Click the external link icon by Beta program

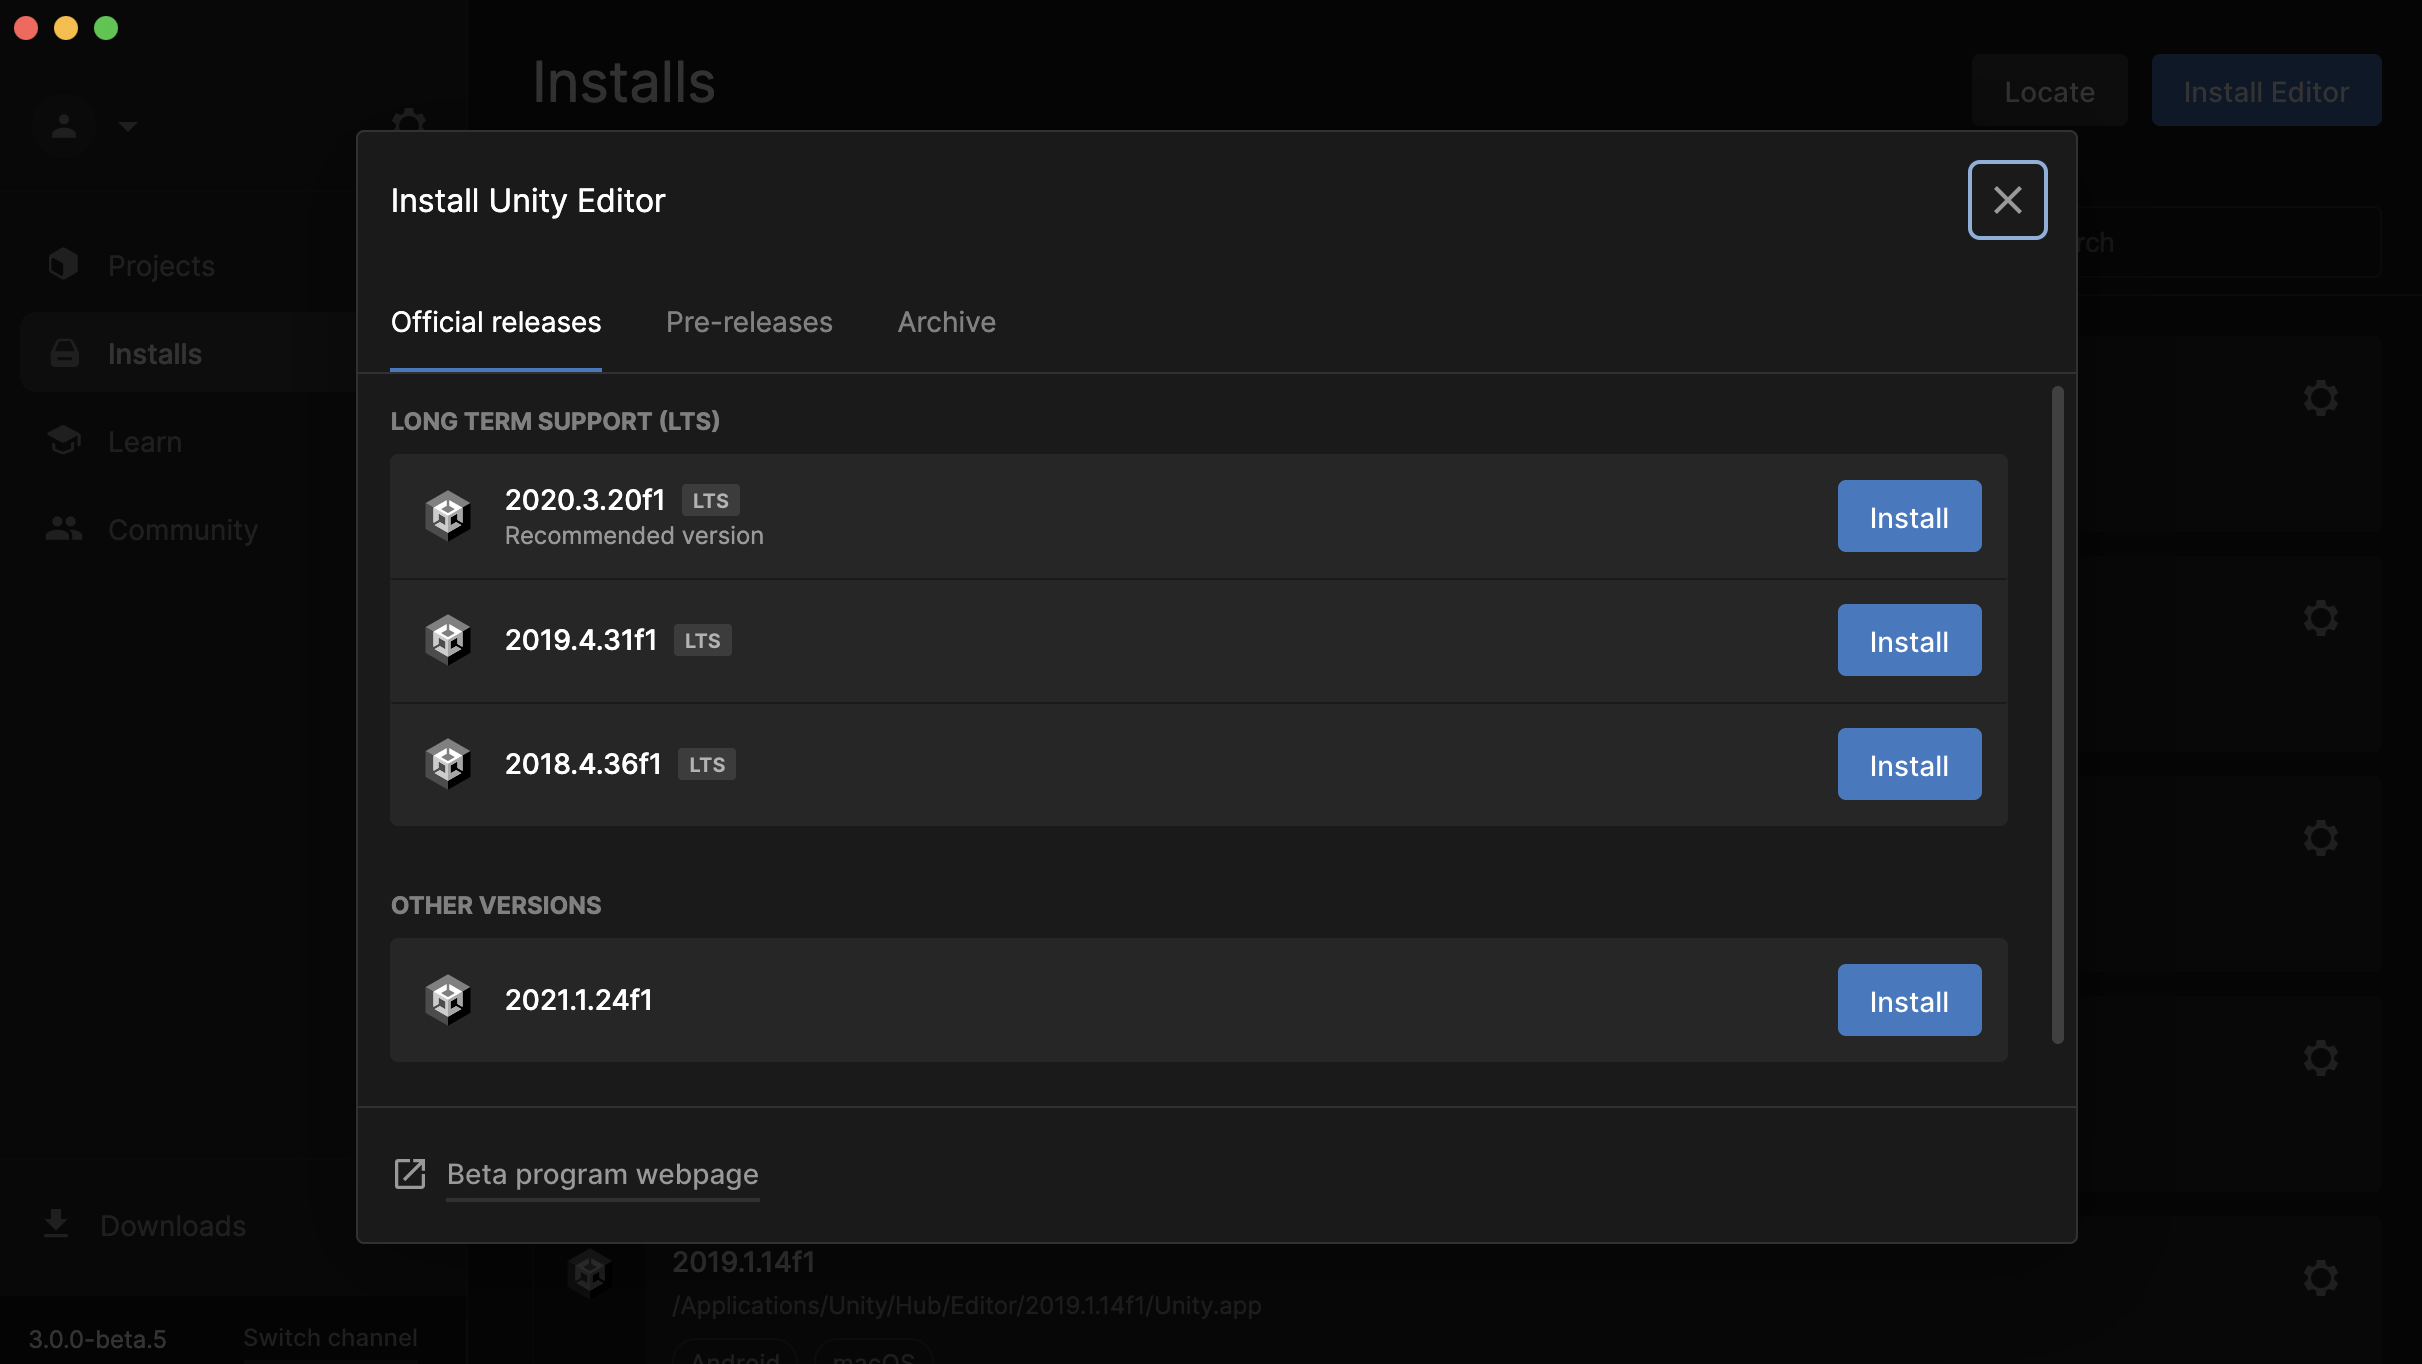click(410, 1174)
